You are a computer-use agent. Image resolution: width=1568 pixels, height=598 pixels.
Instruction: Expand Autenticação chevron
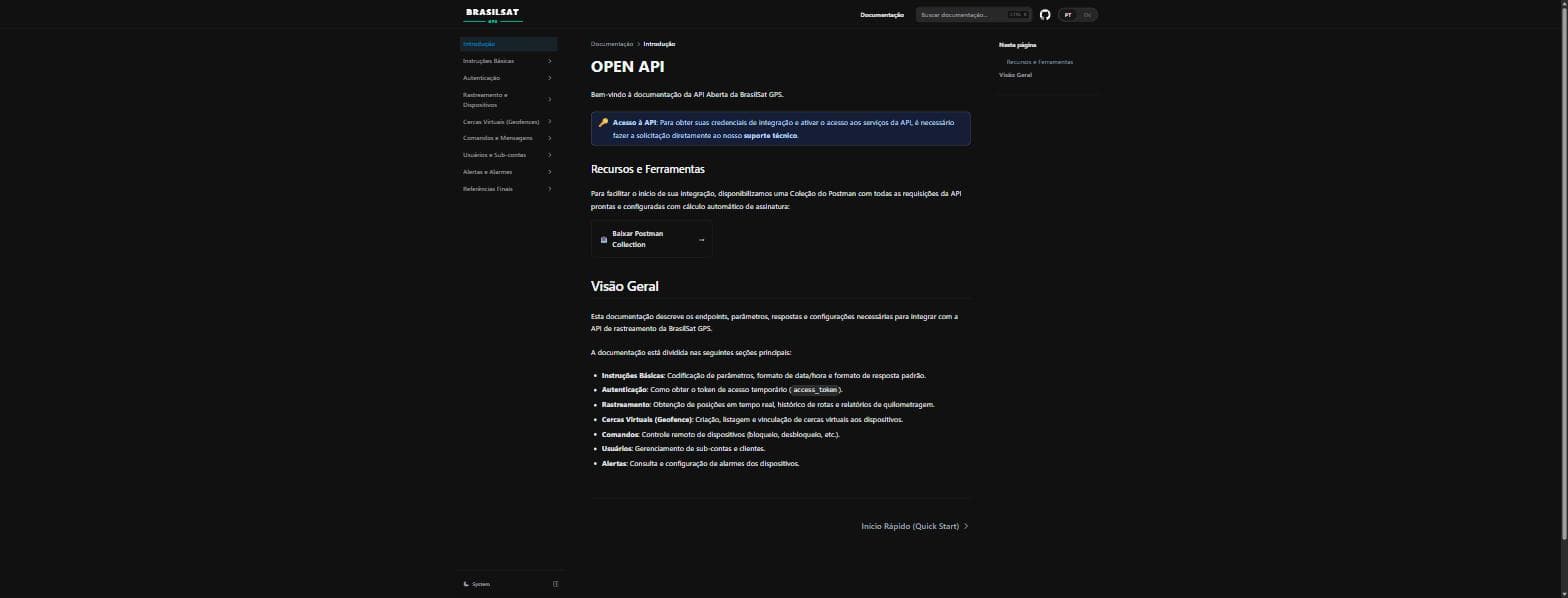coord(550,78)
